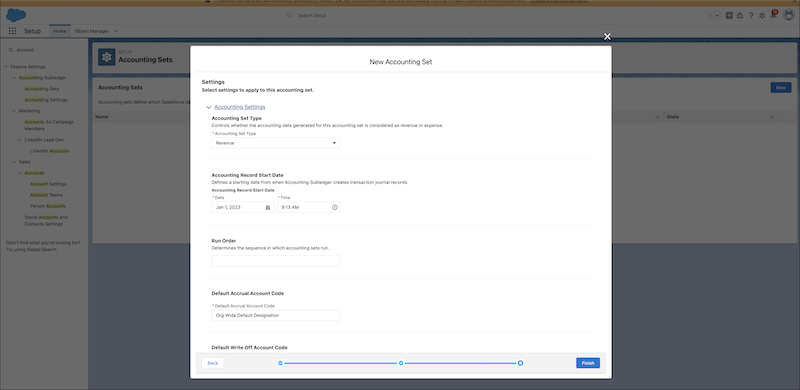
Task: Open the favorites list dropdown arrow
Action: [x=717, y=16]
